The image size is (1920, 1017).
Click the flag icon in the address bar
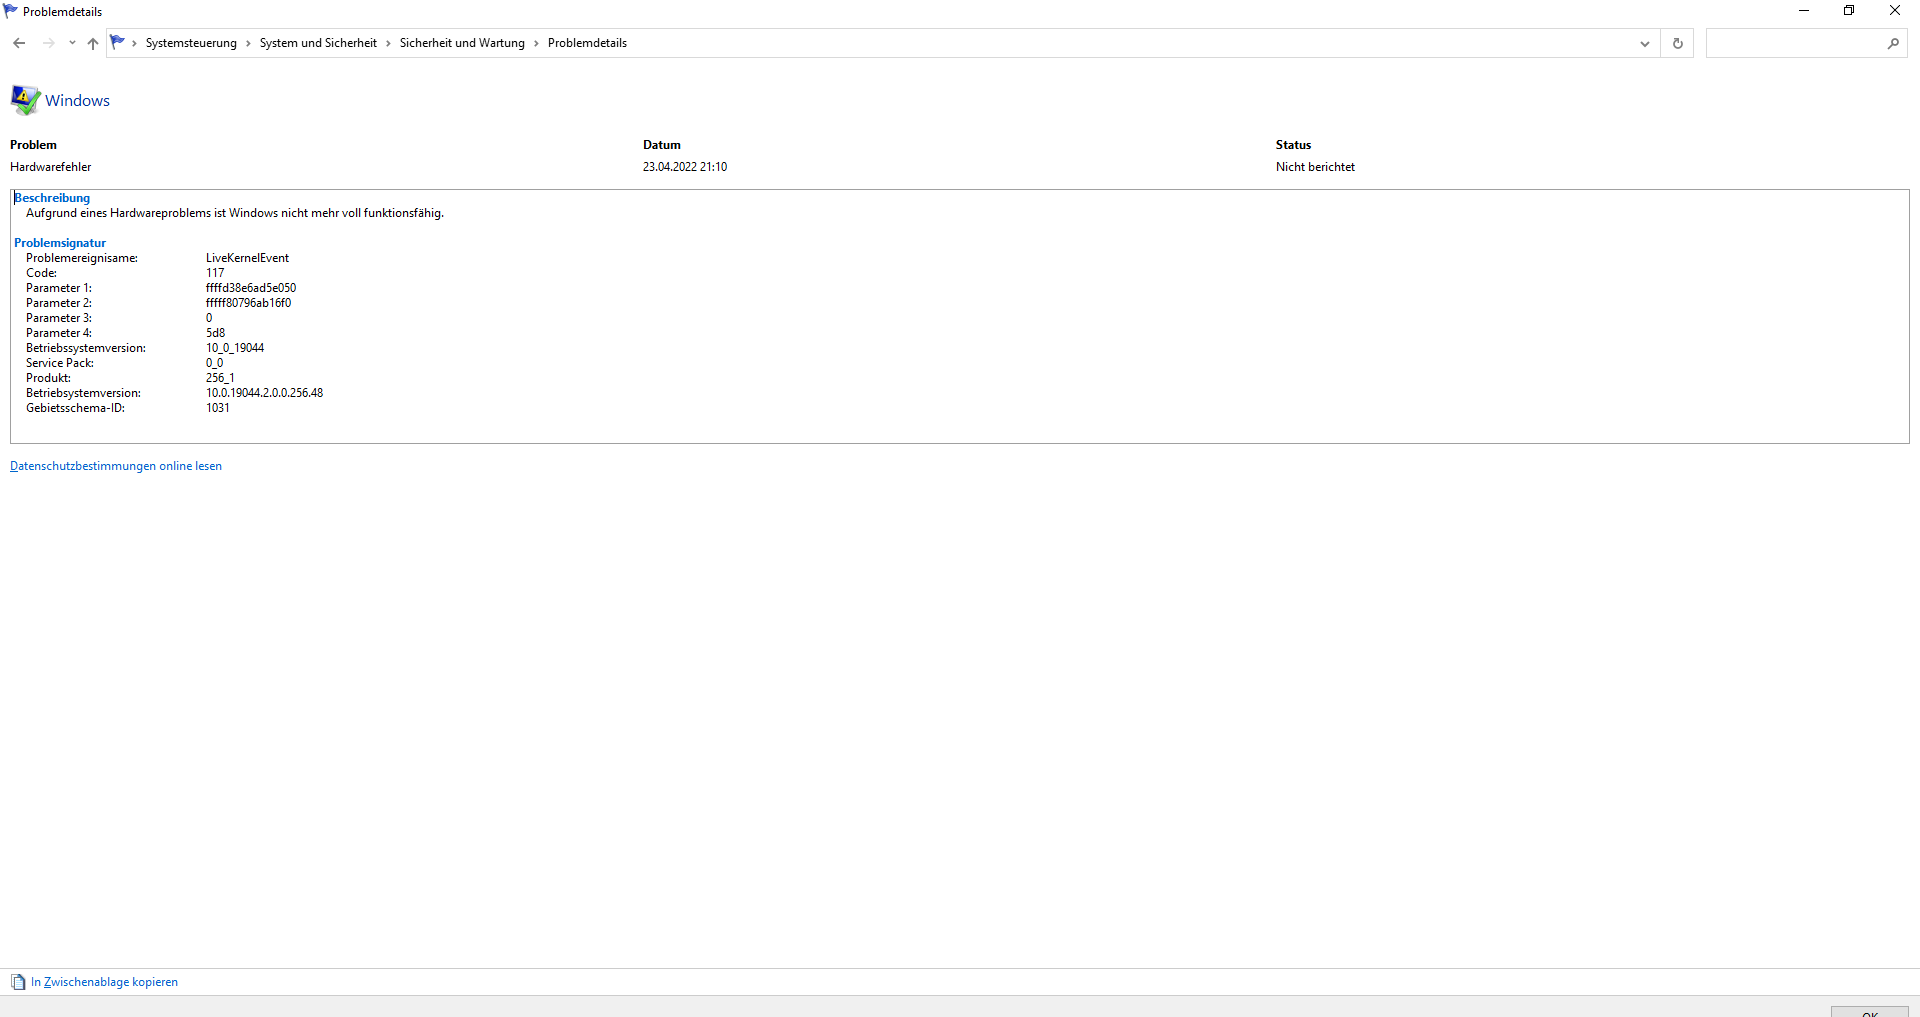[x=118, y=42]
